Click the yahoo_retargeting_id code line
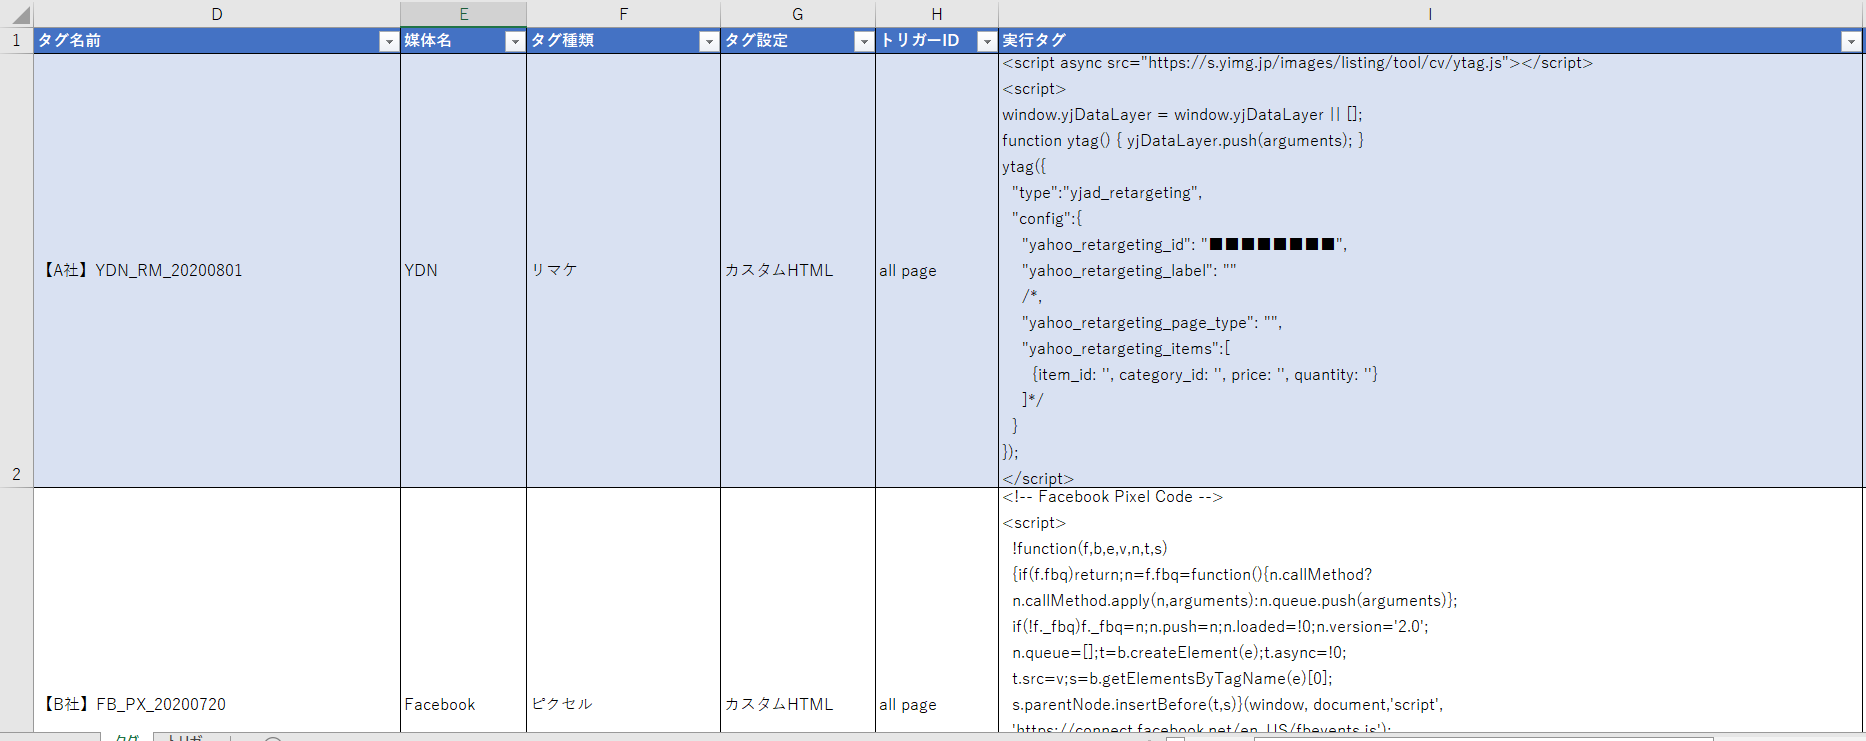Screen dimensions: 1866x741 point(1184,245)
